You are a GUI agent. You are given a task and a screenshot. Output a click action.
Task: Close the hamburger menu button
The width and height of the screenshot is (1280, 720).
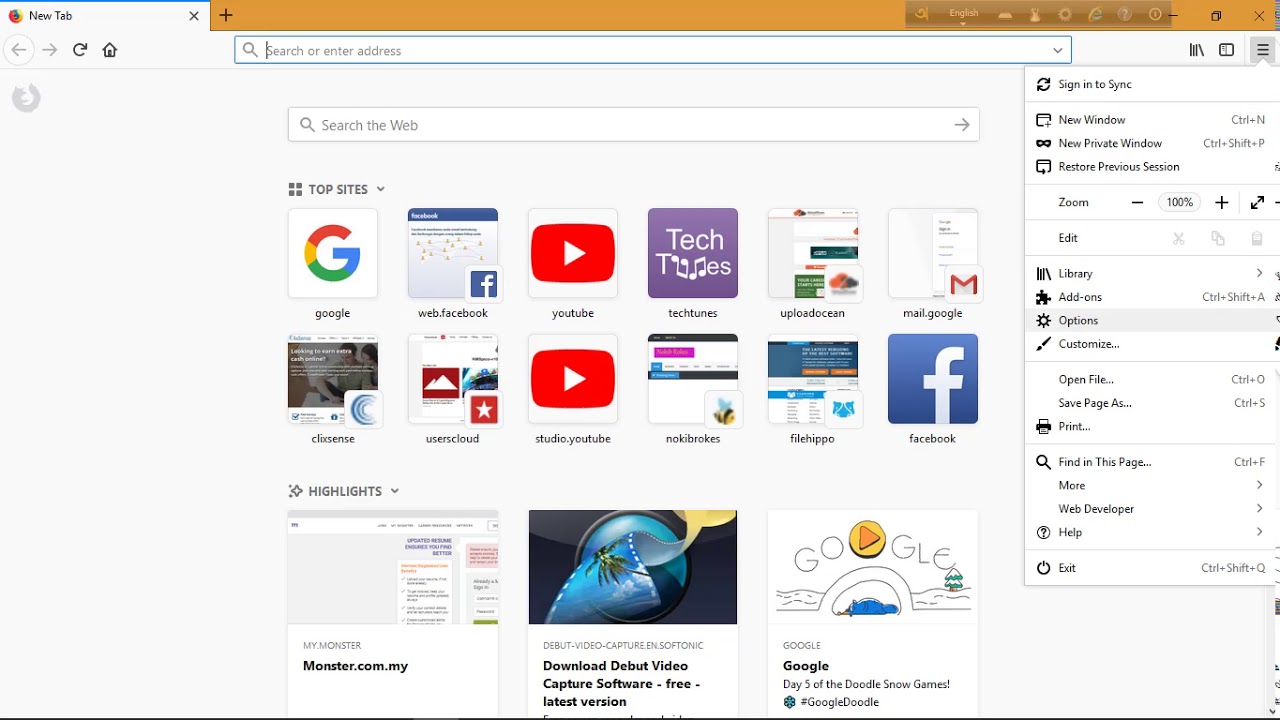pos(1263,50)
